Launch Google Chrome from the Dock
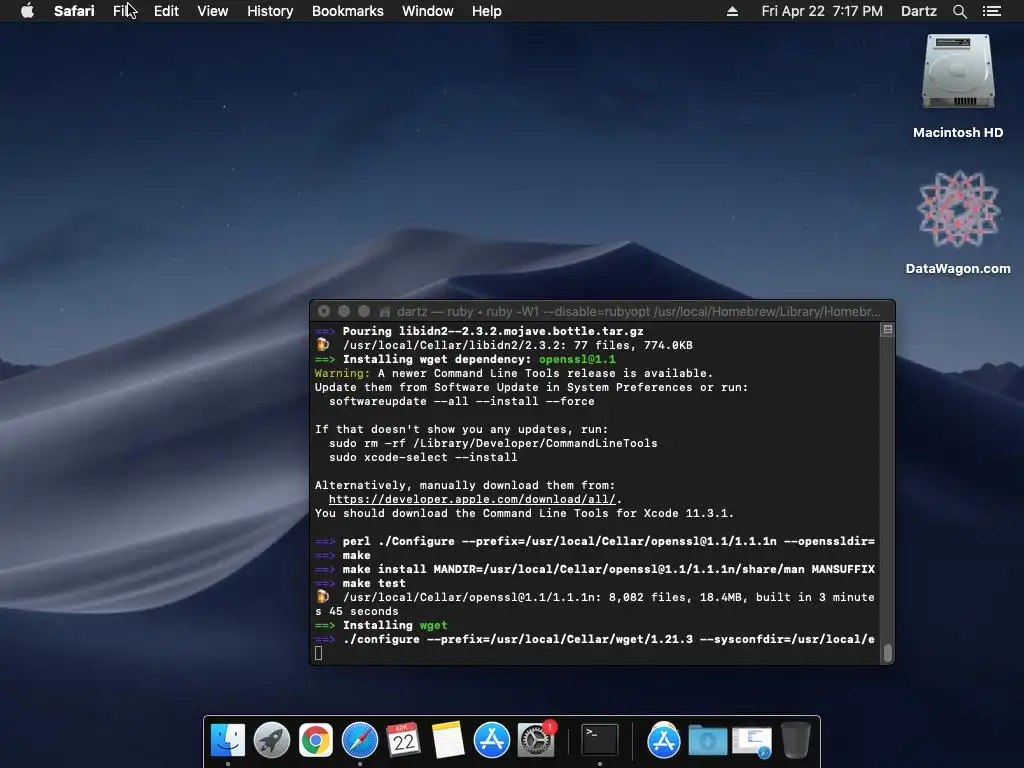The width and height of the screenshot is (1024, 768). (x=315, y=740)
